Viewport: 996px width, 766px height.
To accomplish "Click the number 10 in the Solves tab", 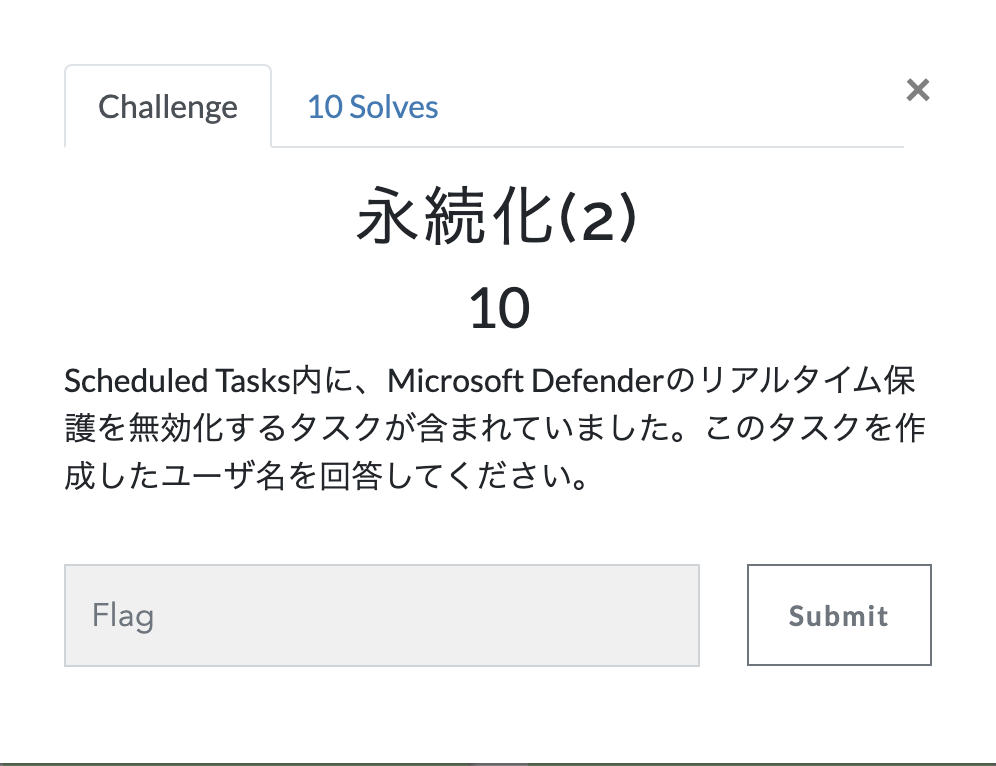I will pyautogui.click(x=325, y=107).
